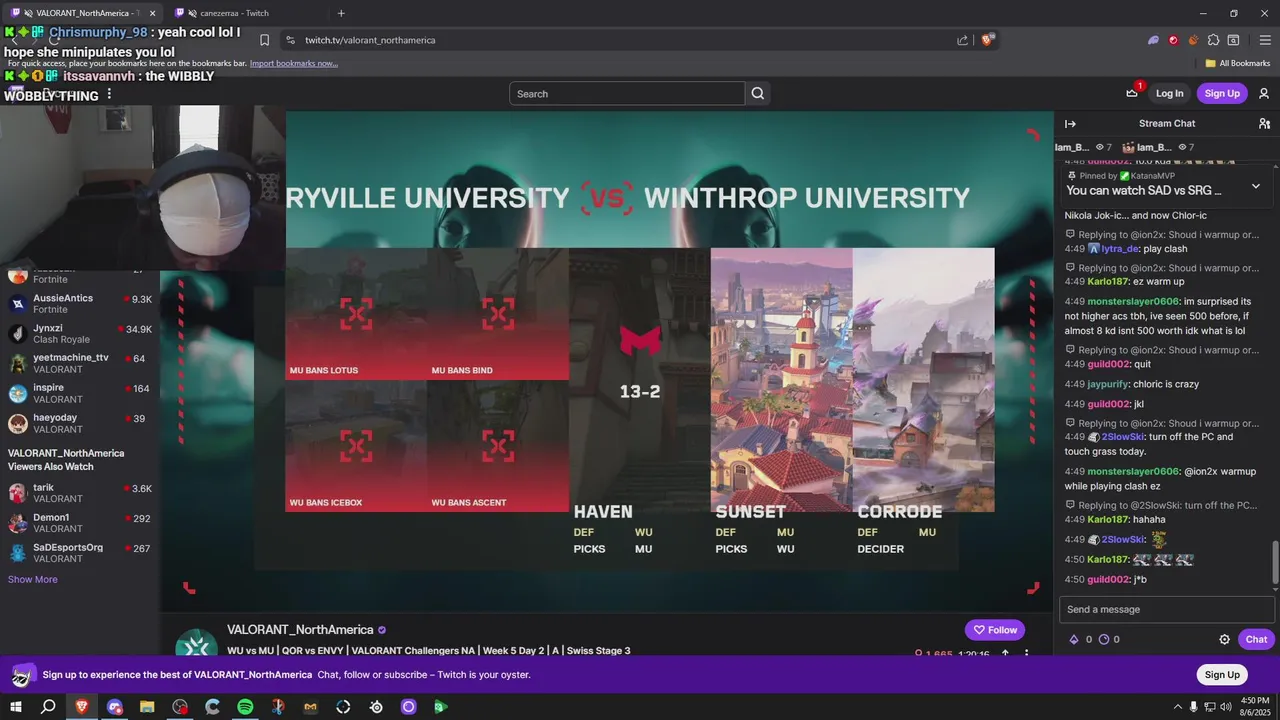Click the Twitch search magnifier button
Image resolution: width=1280 pixels, height=720 pixels.
pos(758,93)
